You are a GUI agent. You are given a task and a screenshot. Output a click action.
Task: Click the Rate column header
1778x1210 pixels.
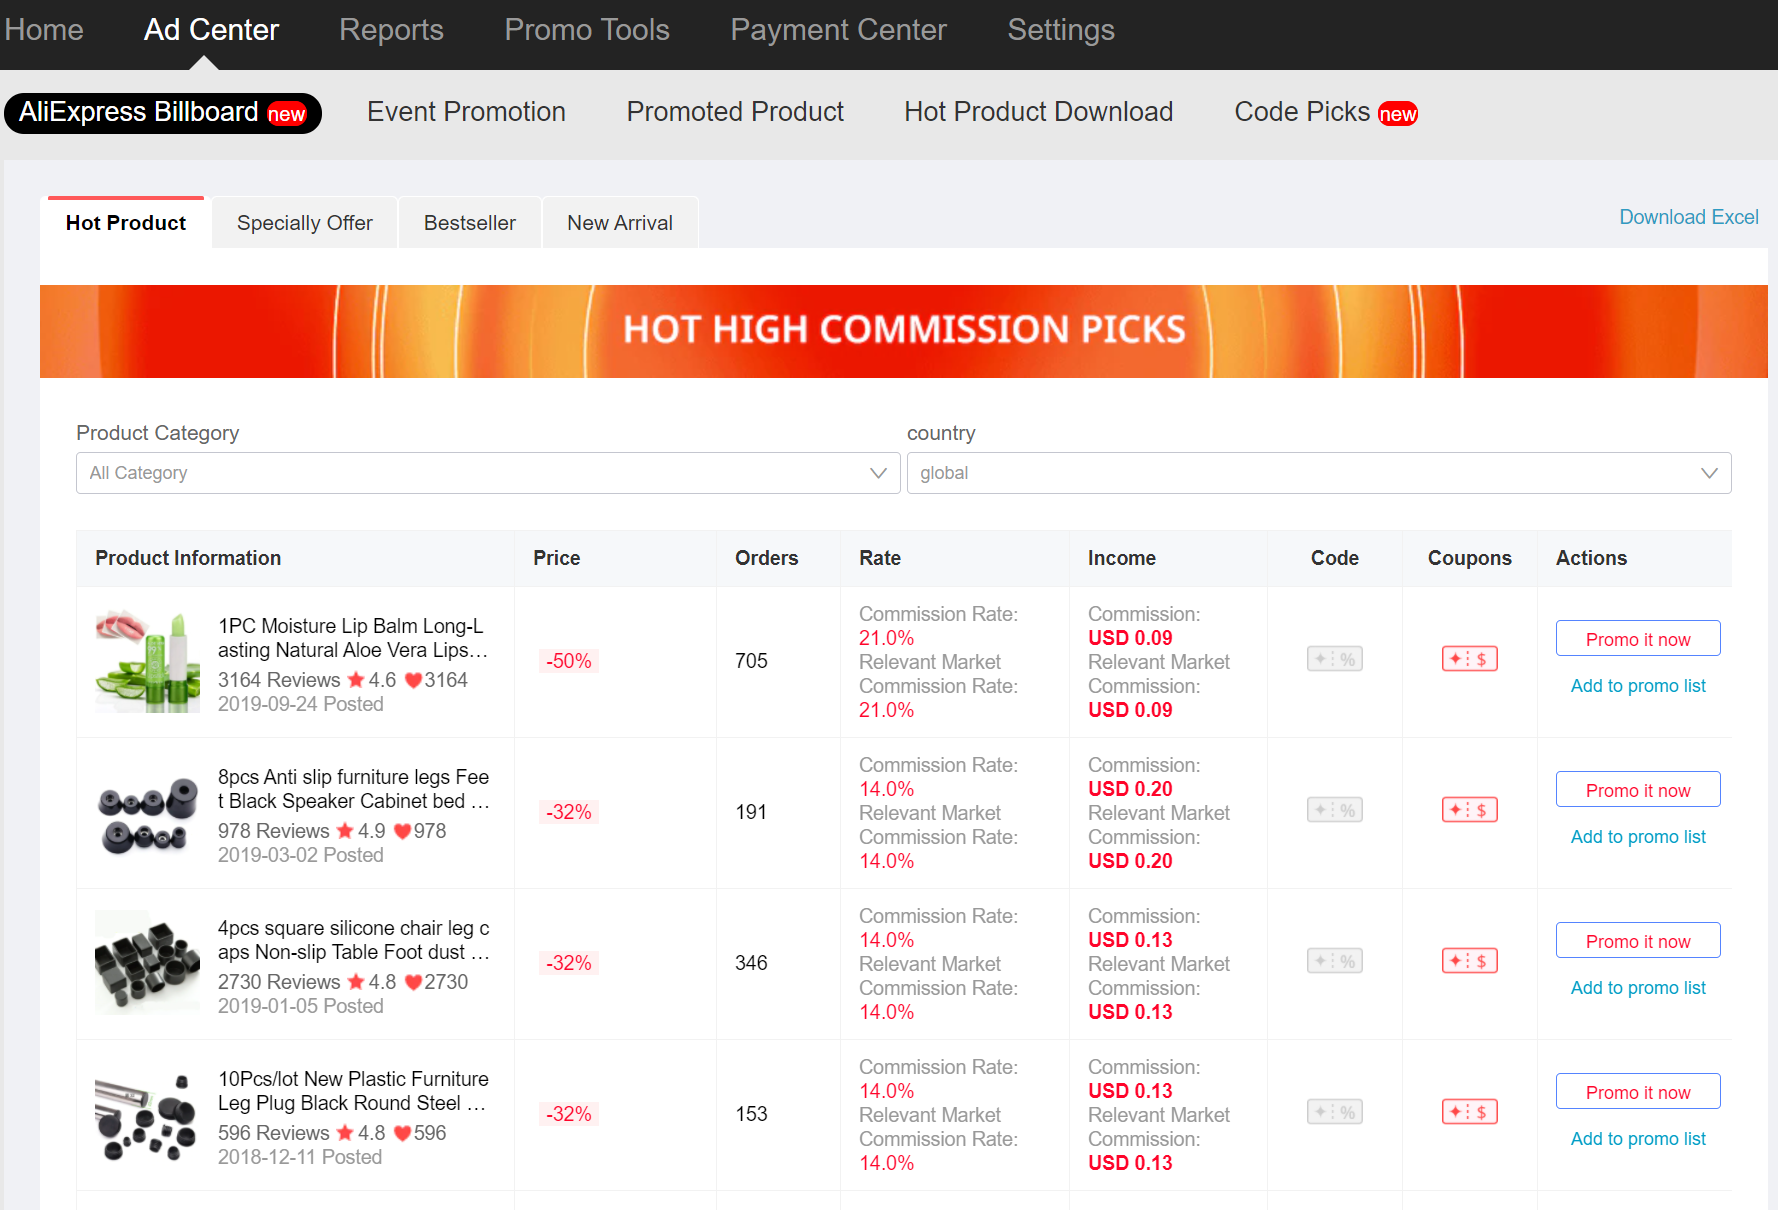coord(880,558)
